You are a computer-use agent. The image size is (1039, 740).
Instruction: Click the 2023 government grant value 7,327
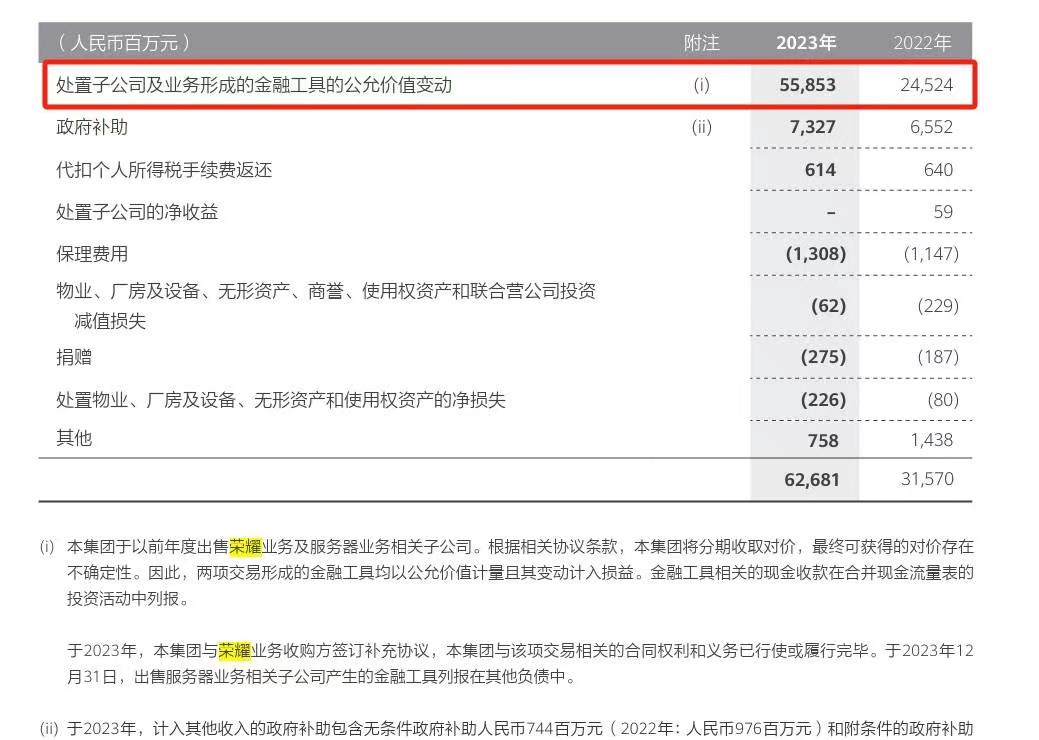tap(811, 127)
